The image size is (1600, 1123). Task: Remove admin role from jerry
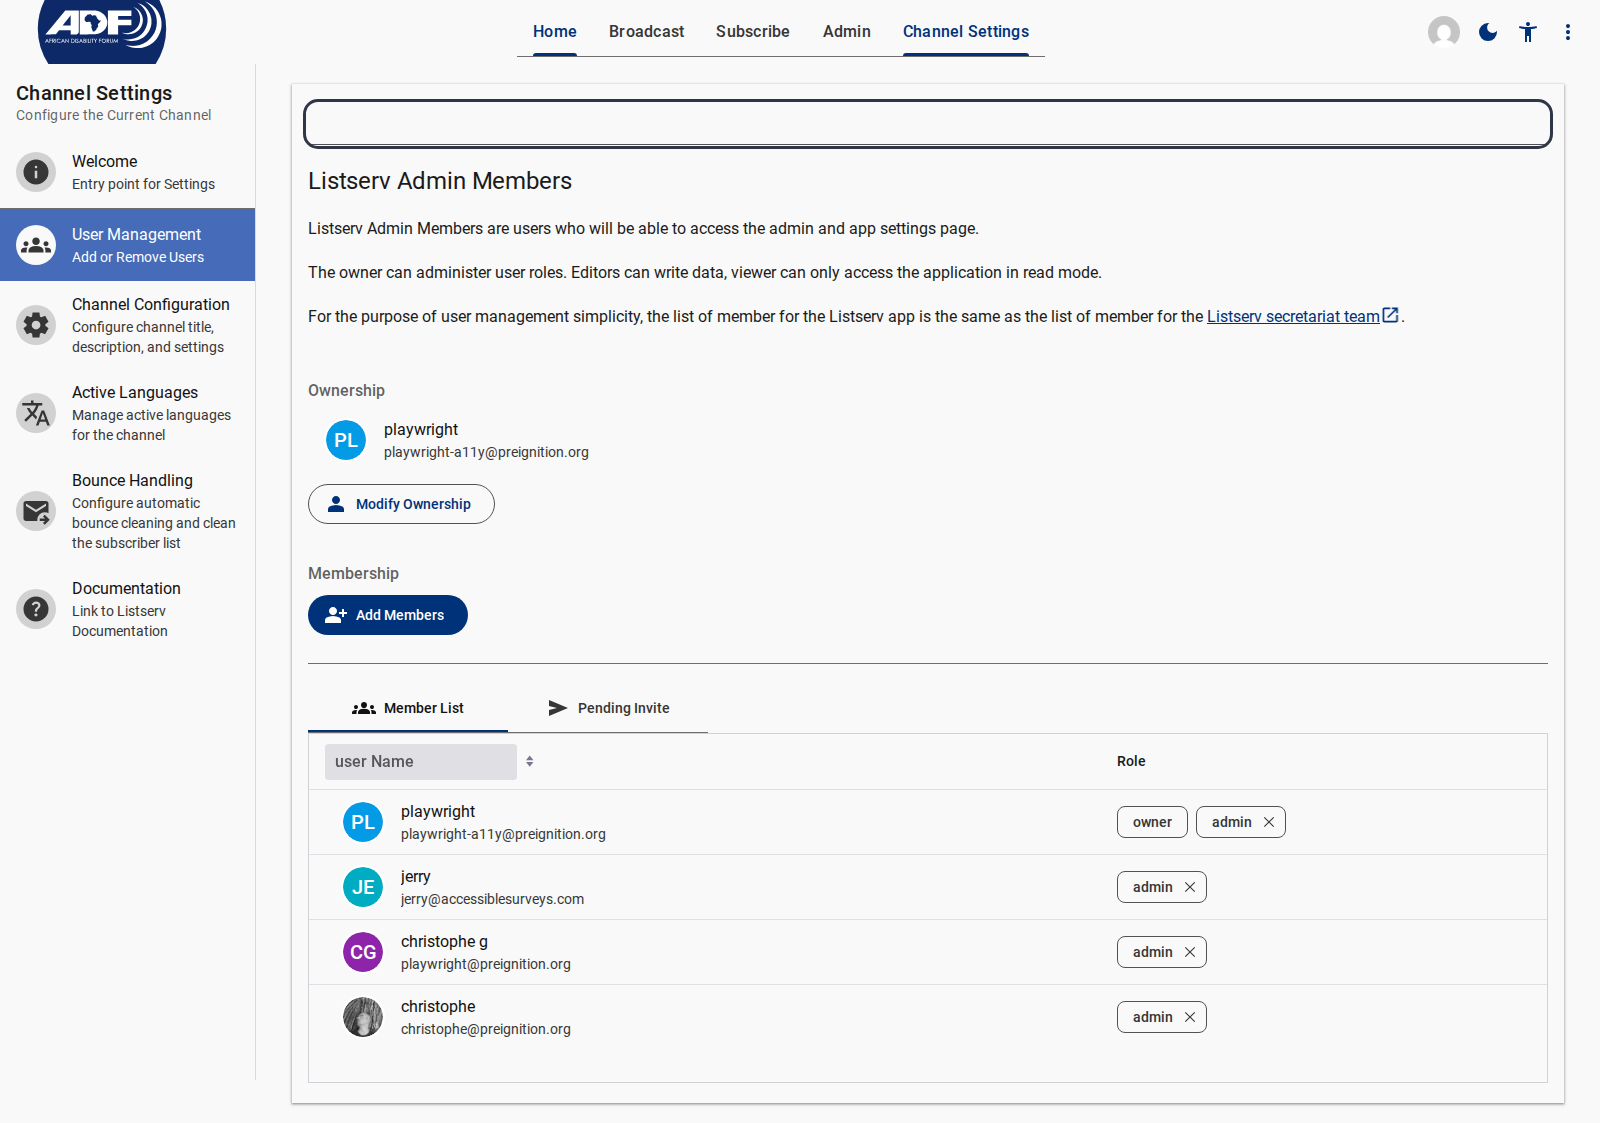pyautogui.click(x=1190, y=887)
